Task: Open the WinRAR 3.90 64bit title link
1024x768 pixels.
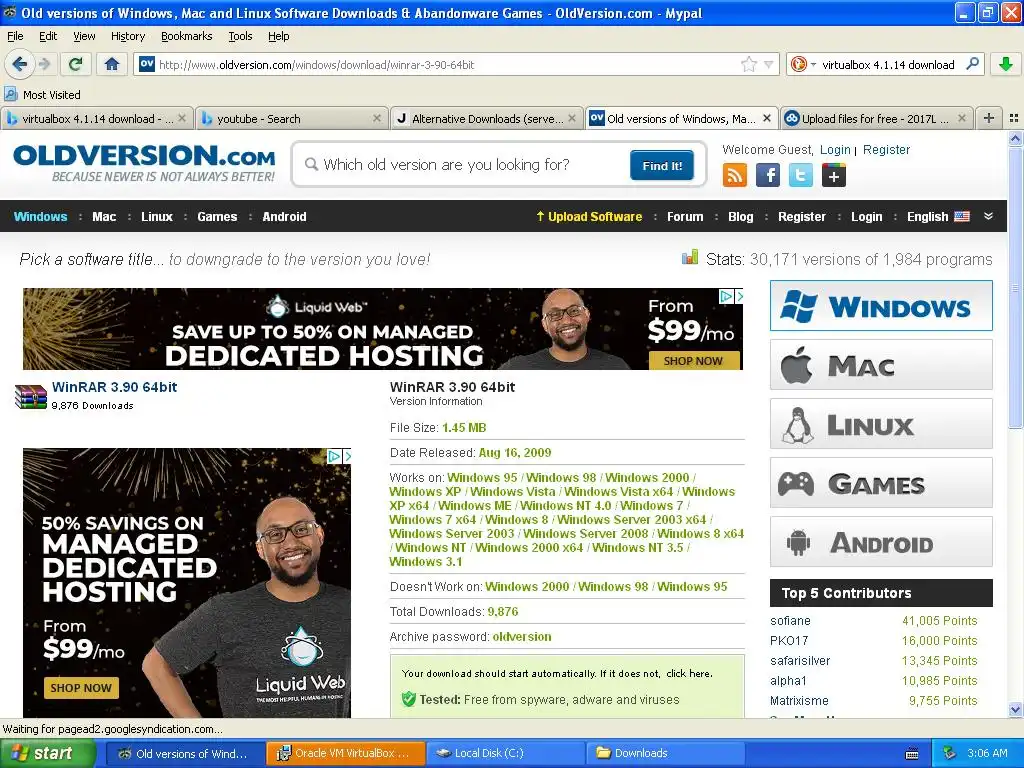Action: [x=114, y=387]
